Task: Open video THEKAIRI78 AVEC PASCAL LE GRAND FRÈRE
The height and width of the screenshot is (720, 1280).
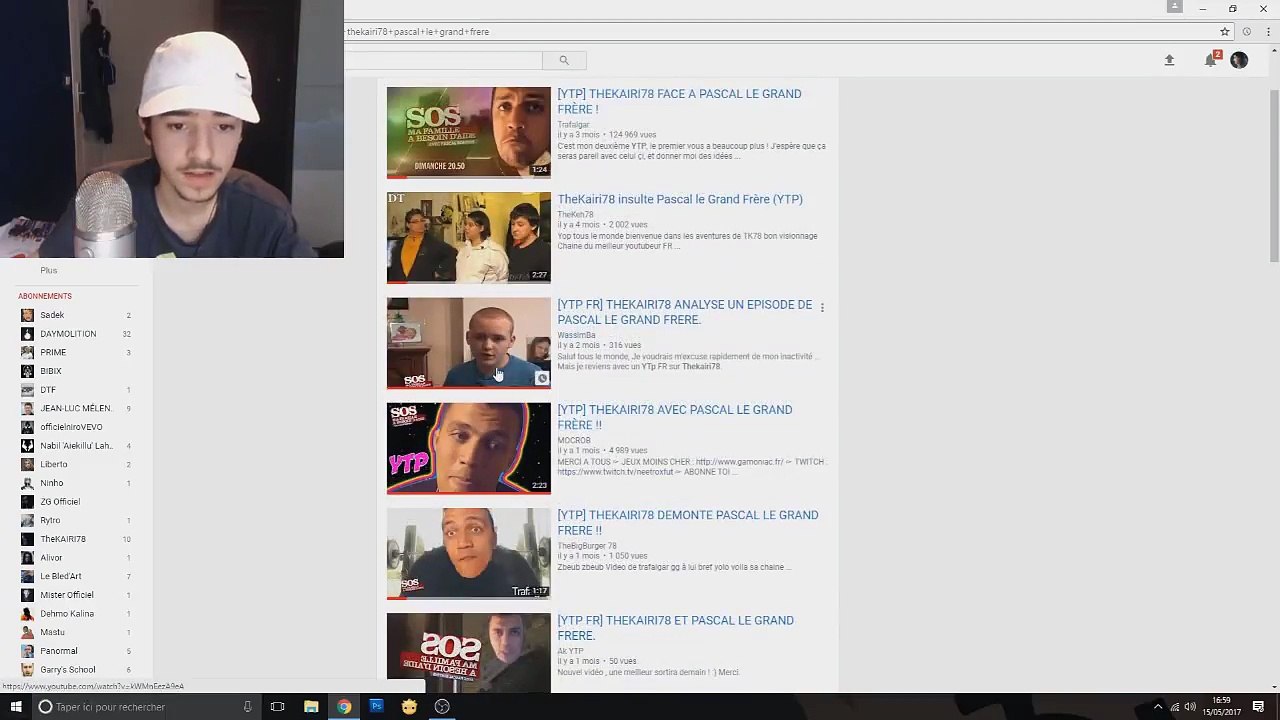Action: [675, 417]
